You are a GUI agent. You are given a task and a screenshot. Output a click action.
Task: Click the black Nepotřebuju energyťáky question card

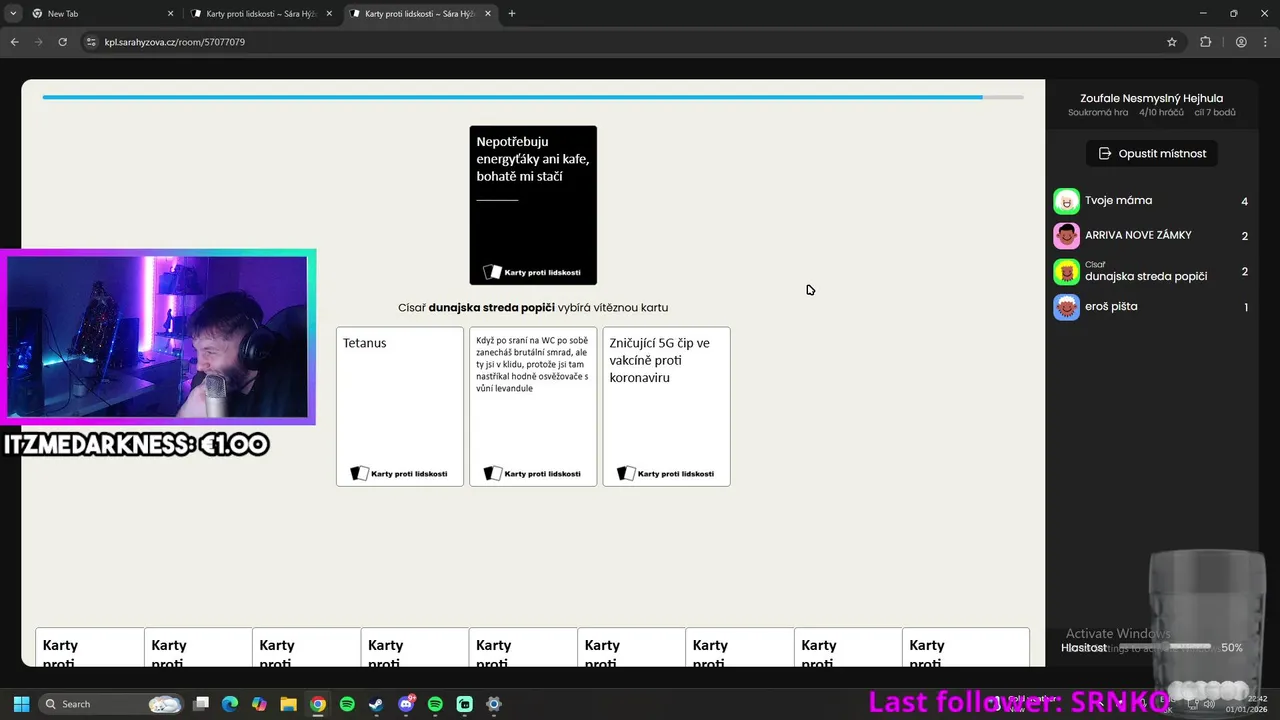click(533, 205)
